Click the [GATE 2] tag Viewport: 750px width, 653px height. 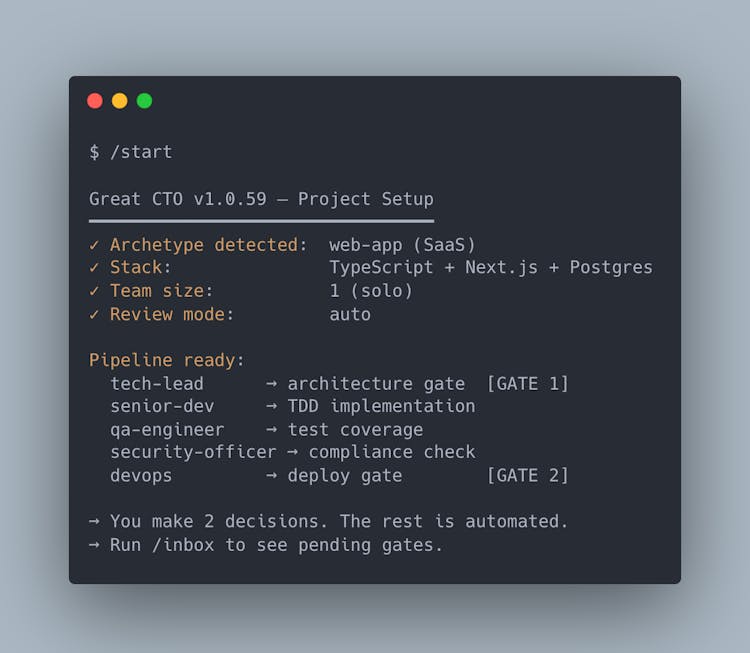527,476
